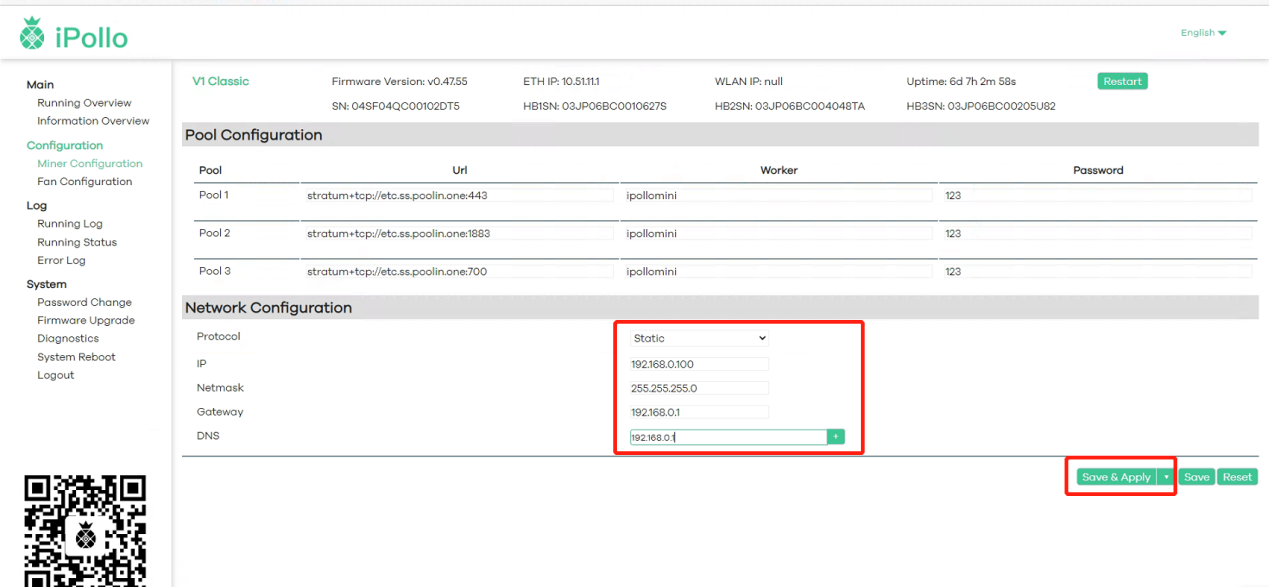View the Error Log page
The image size is (1269, 587).
[x=61, y=261]
